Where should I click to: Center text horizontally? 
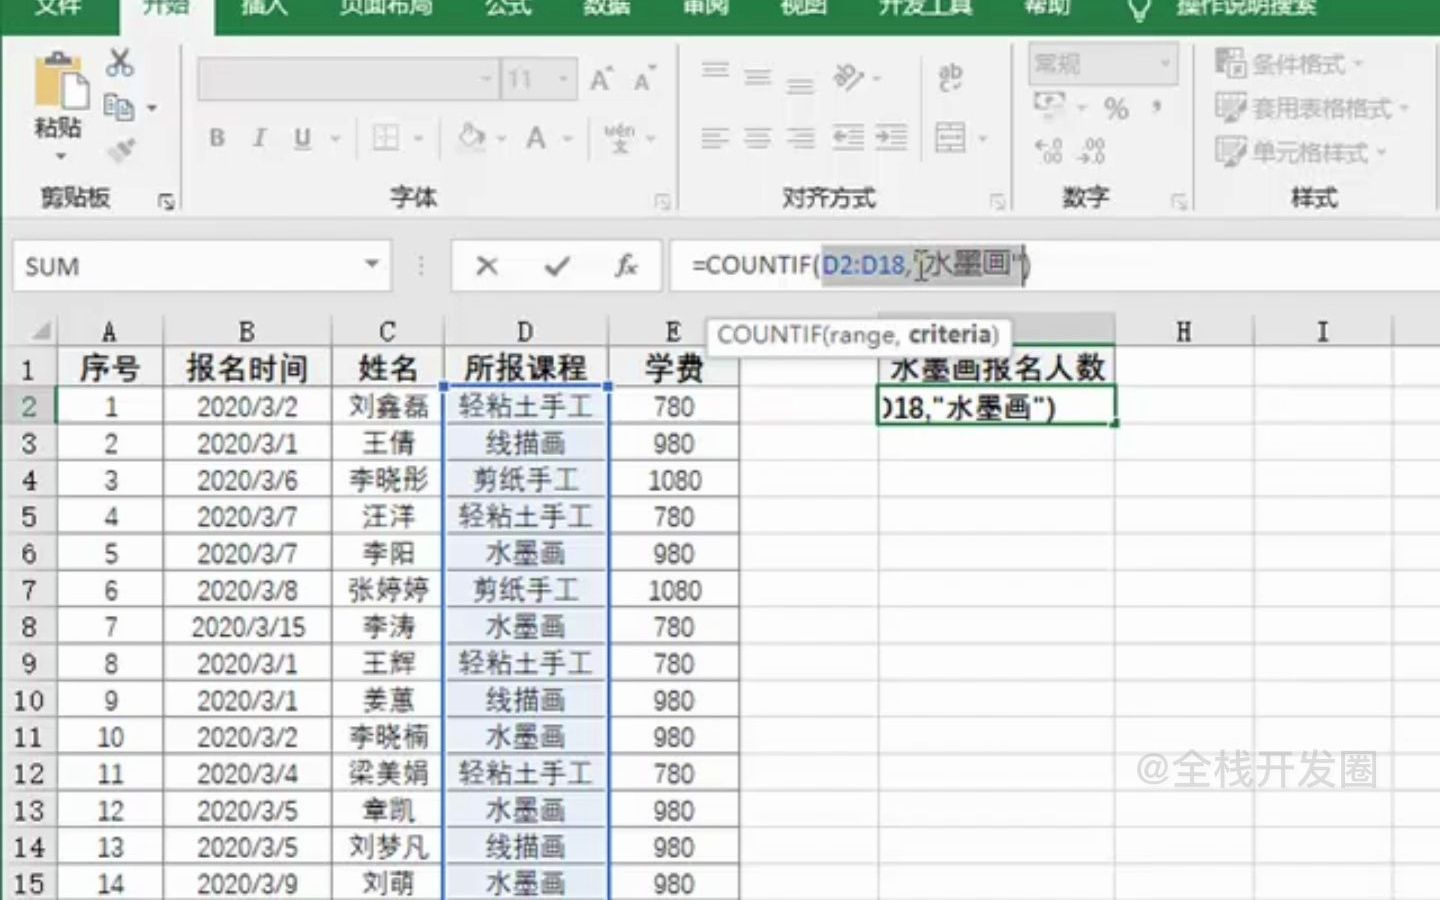(x=758, y=138)
